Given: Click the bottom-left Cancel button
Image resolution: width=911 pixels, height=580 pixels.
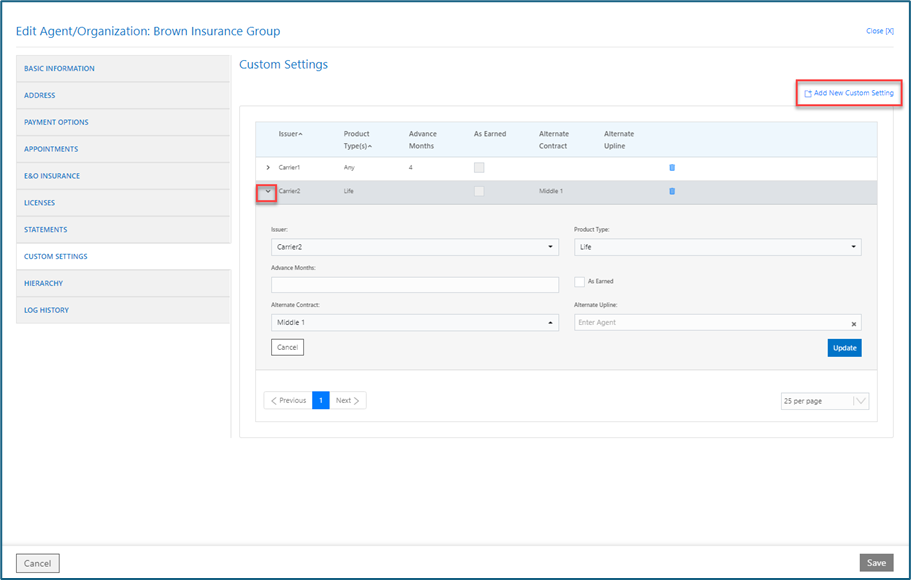Looking at the screenshot, I should click(x=38, y=563).
